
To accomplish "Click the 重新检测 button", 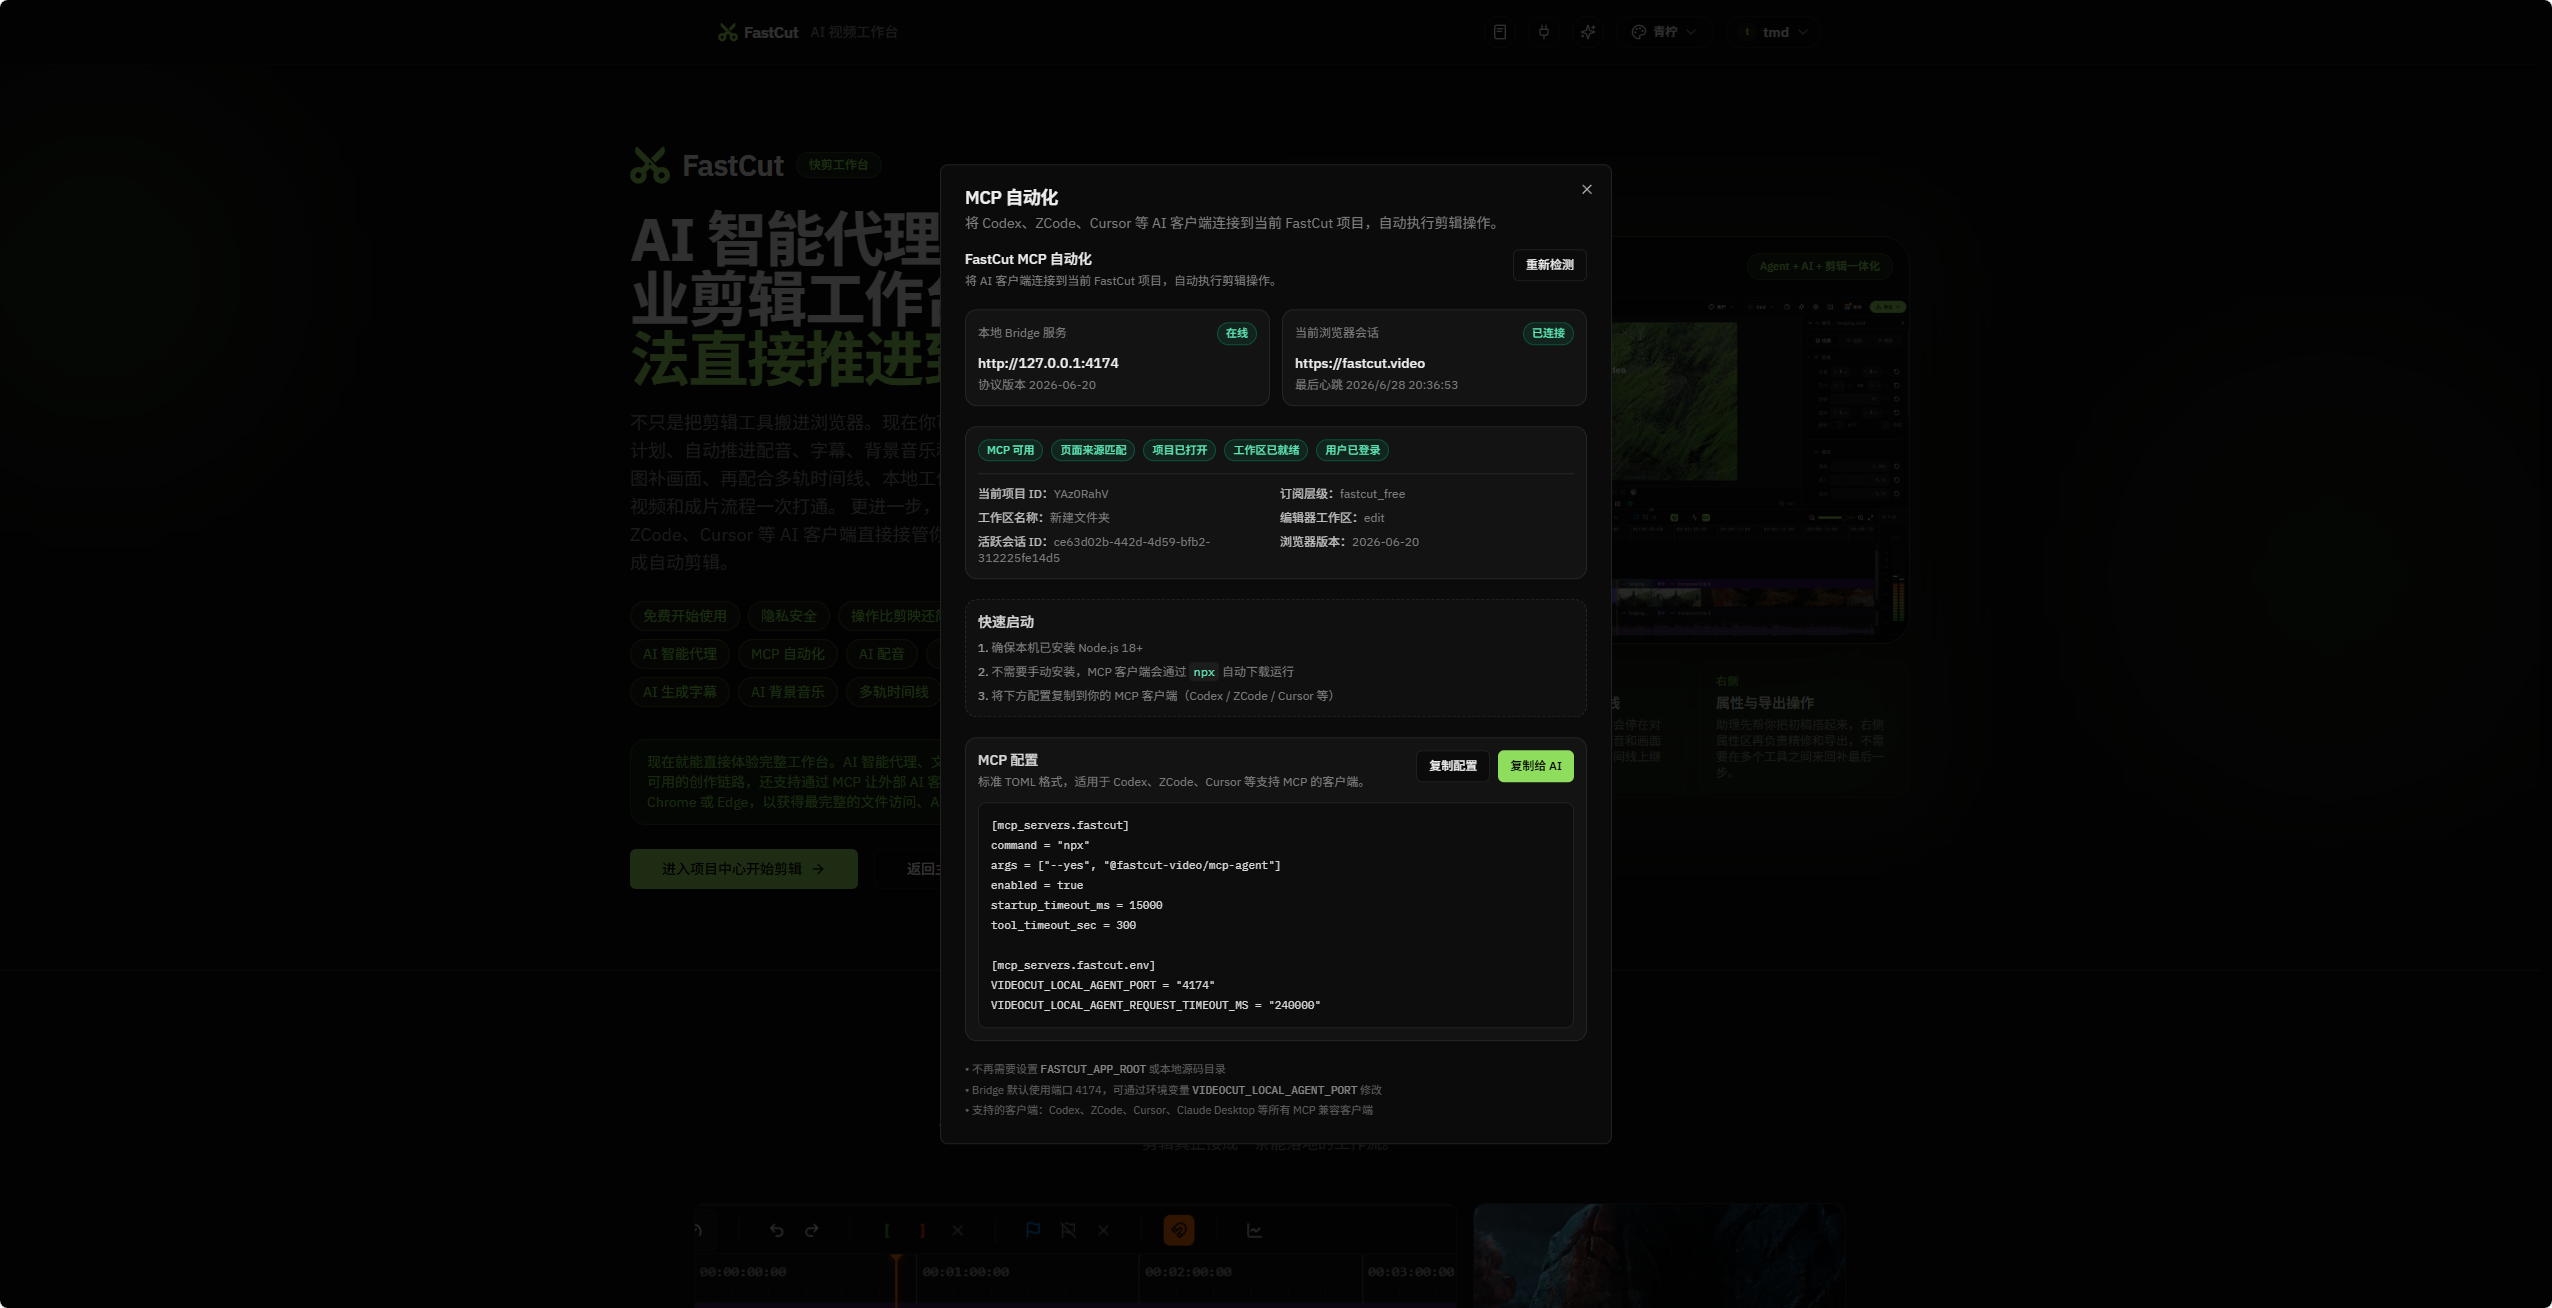I will point(1549,265).
